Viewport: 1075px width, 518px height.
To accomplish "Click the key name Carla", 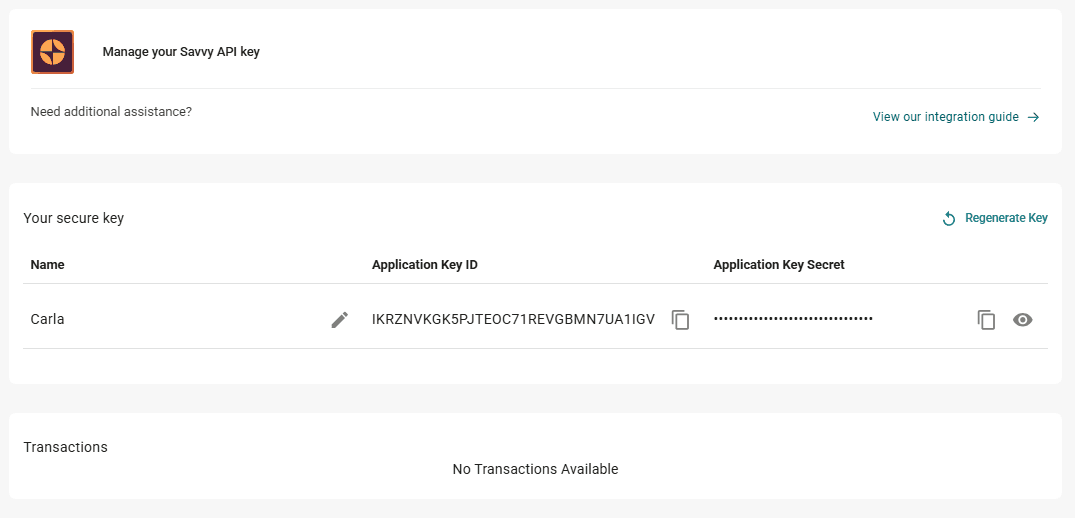I will point(48,320).
